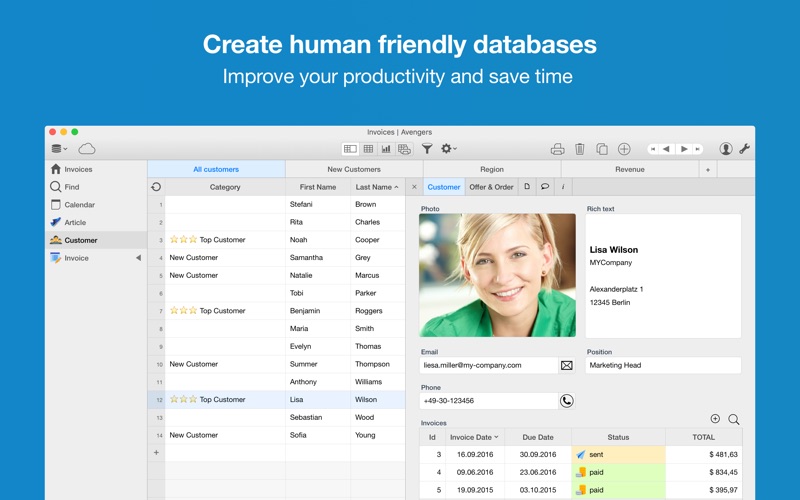Viewport: 800px width, 500px height.
Task: Sort invoices by Status header
Action: [618, 437]
